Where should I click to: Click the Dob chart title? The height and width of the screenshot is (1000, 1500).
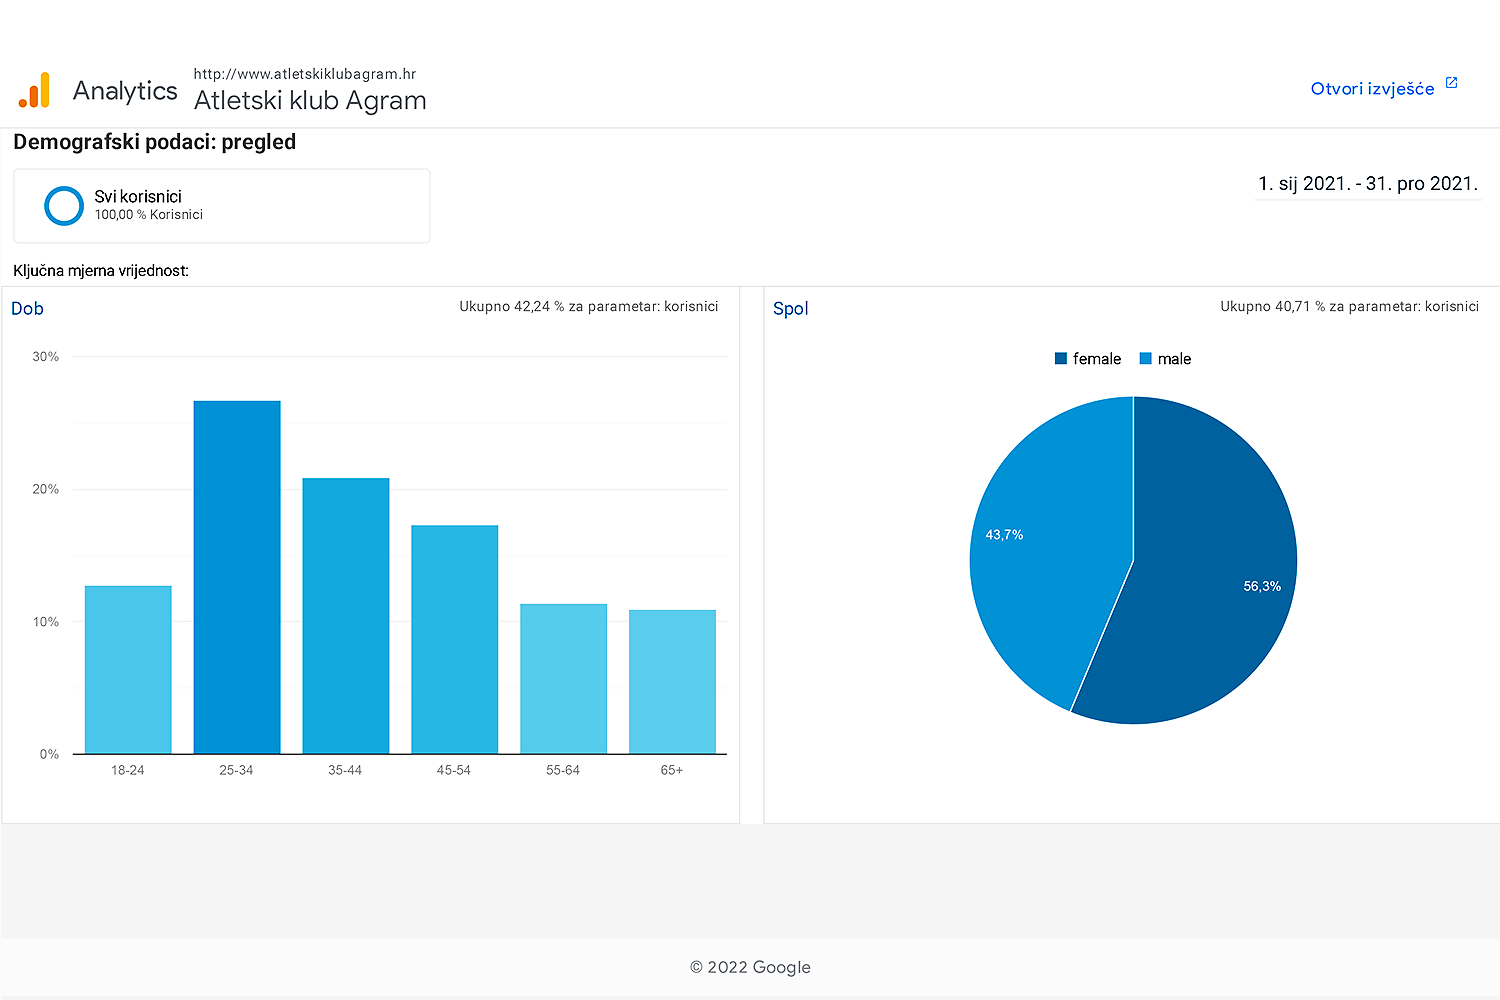point(27,309)
